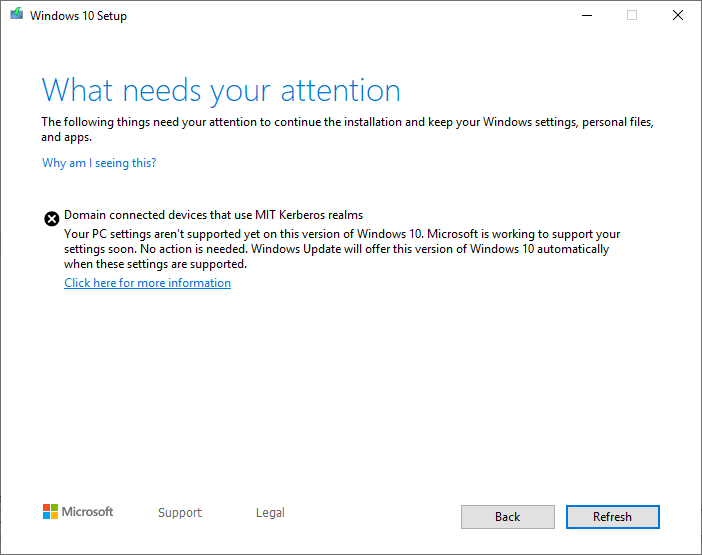Screen dimensions: 702x555
Task: Go back with the Back button
Action: tap(508, 517)
